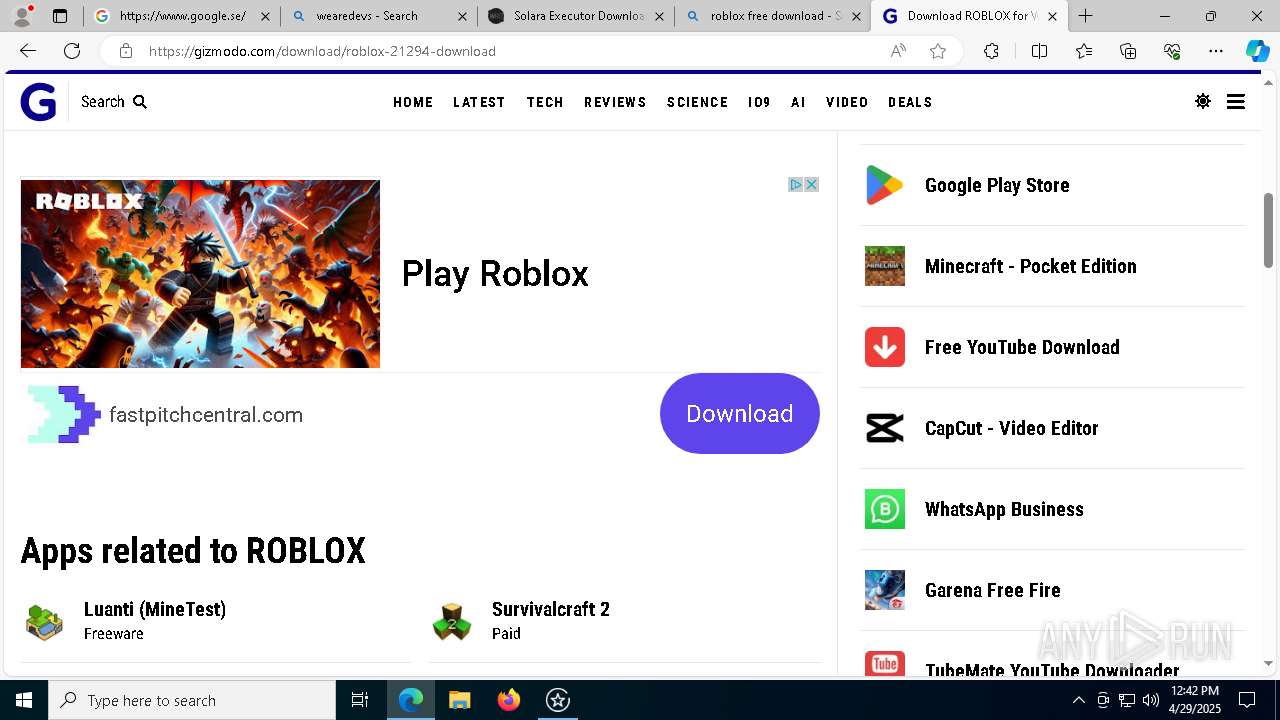Viewport: 1280px width, 720px height.
Task: Click the fastpitchcentral arrow logo
Action: tap(64, 414)
